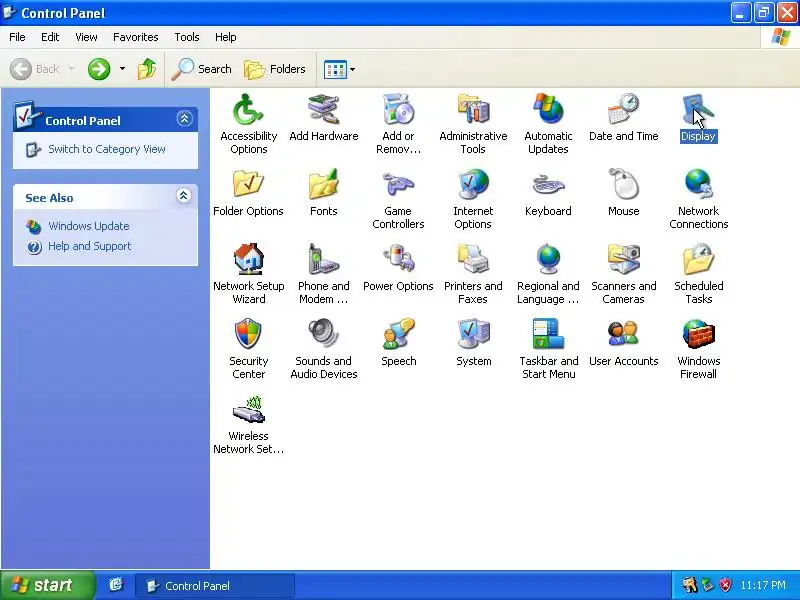Viewport: 800px width, 600px height.
Task: Open Administrative Tools folder icon
Action: tap(473, 109)
